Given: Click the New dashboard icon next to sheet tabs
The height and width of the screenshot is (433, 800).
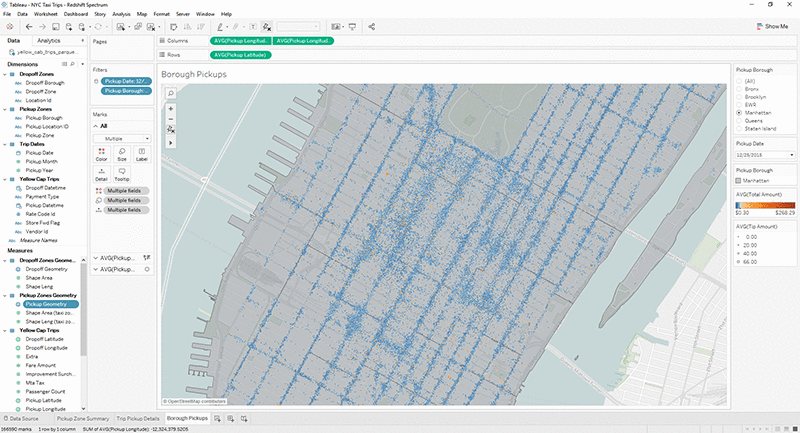Looking at the screenshot, I should [x=231, y=418].
